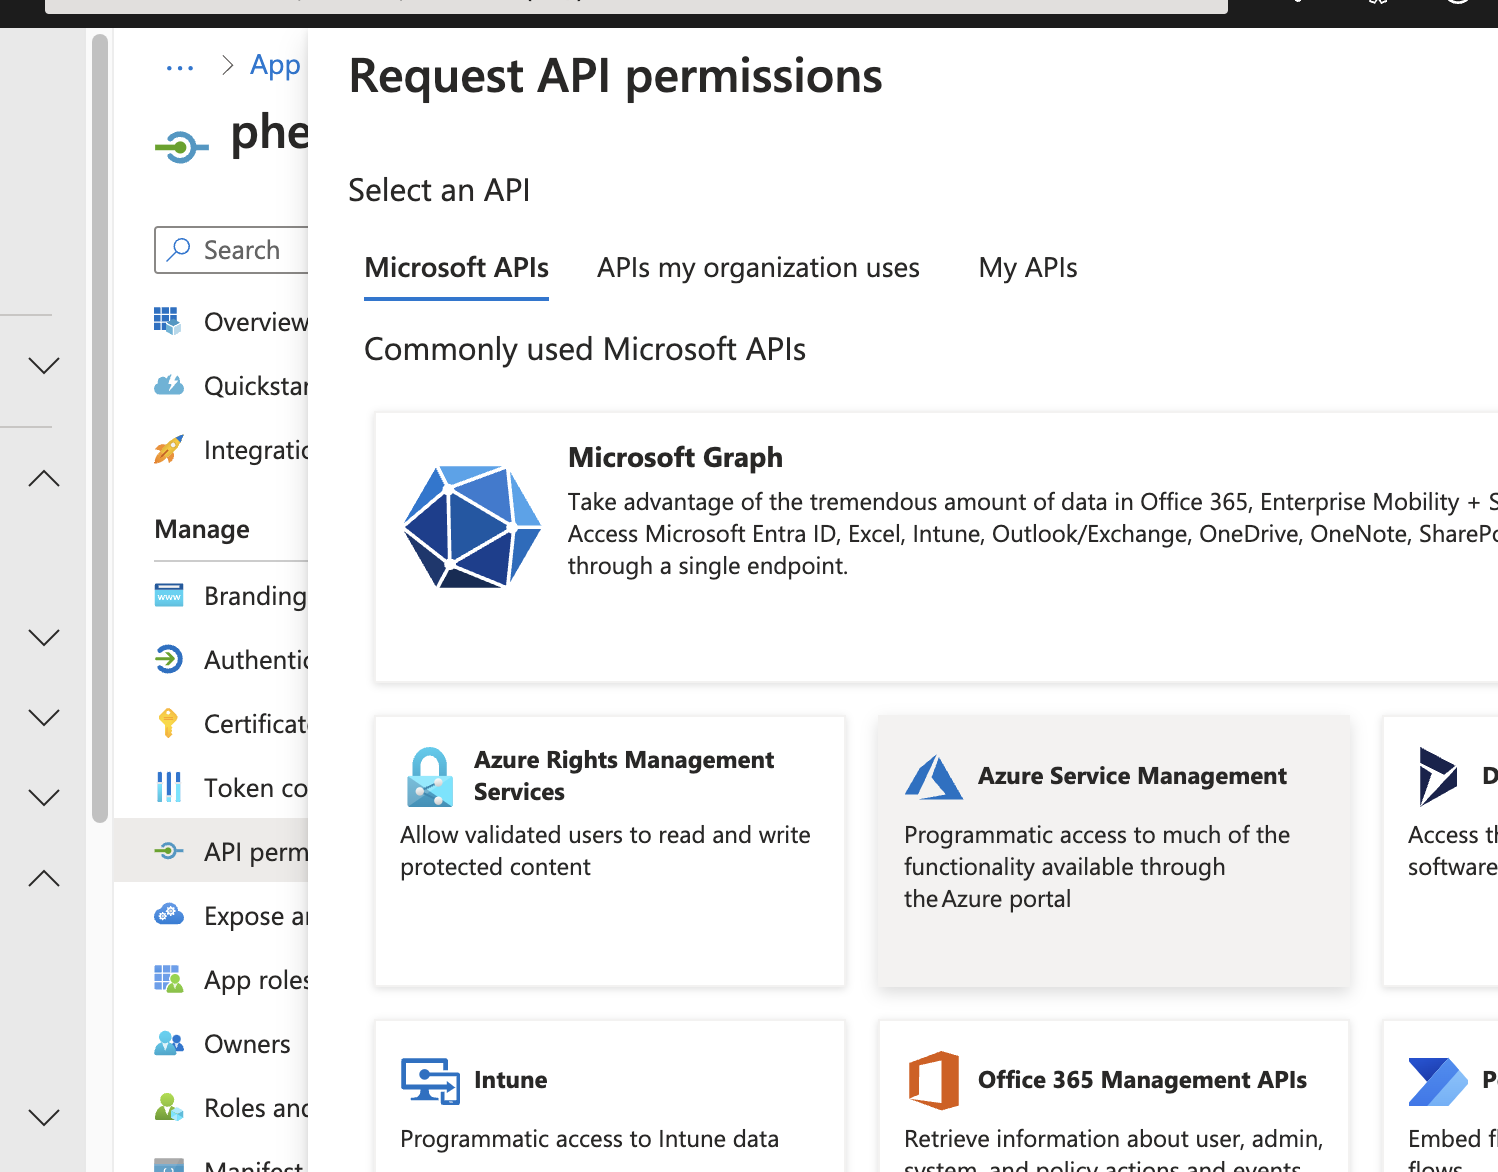Click the Intune monitor icon
This screenshot has width=1498, height=1172.
430,1081
